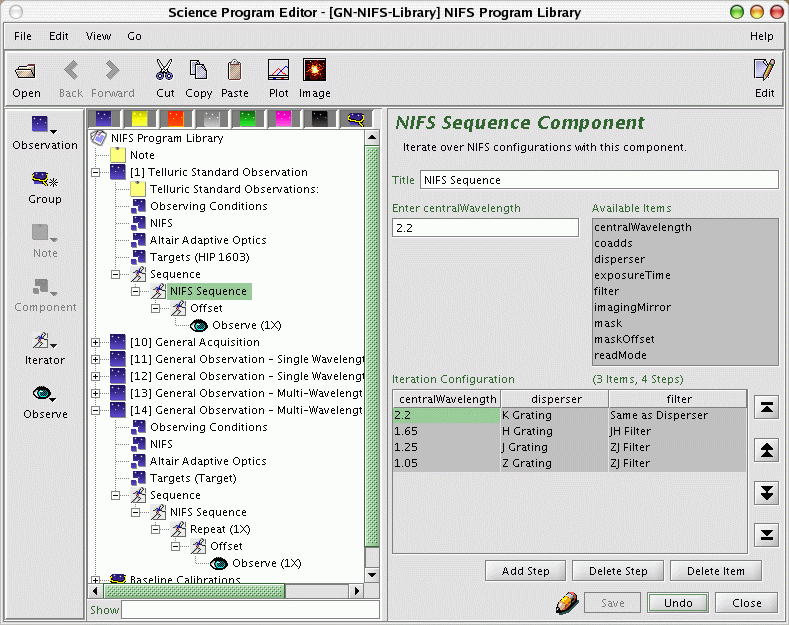The width and height of the screenshot is (789, 625).
Task: Toggle the magenta filter button
Action: [284, 119]
